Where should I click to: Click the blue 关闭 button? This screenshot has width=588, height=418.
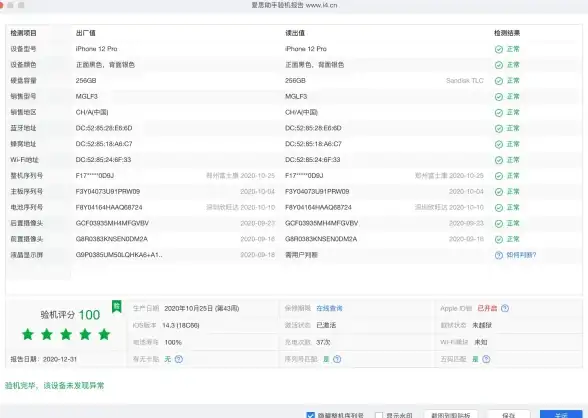(561, 415)
